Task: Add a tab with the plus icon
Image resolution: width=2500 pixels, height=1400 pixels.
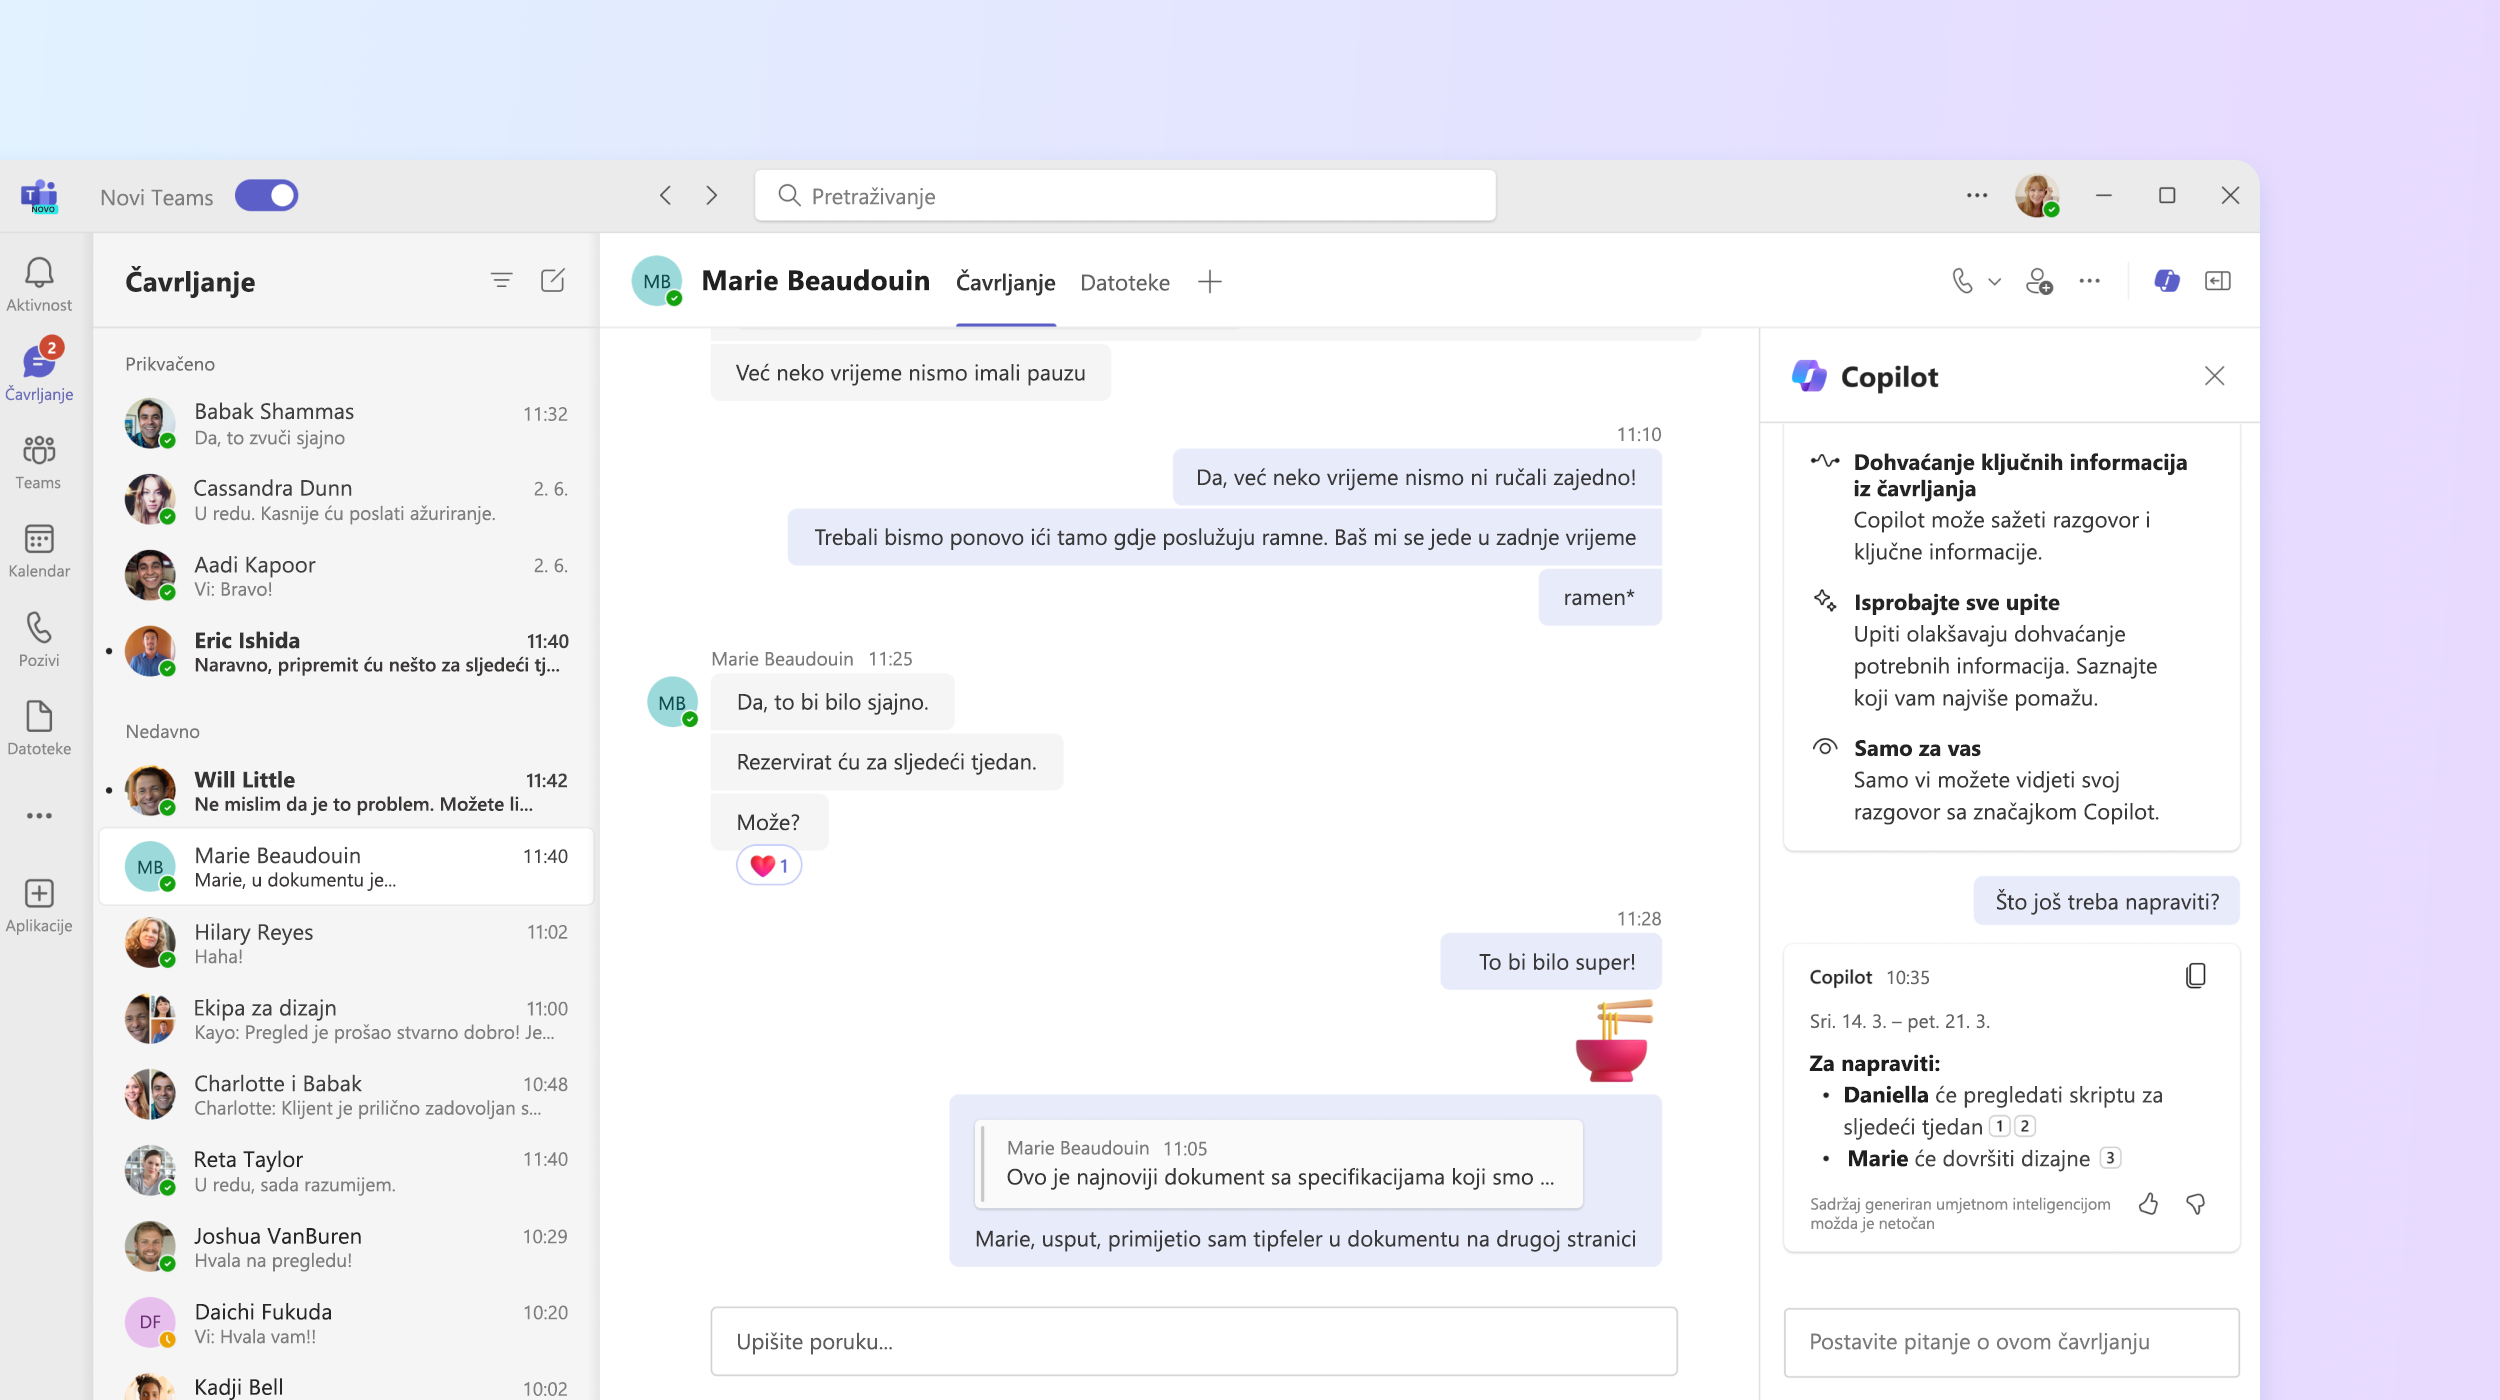Action: (1210, 282)
